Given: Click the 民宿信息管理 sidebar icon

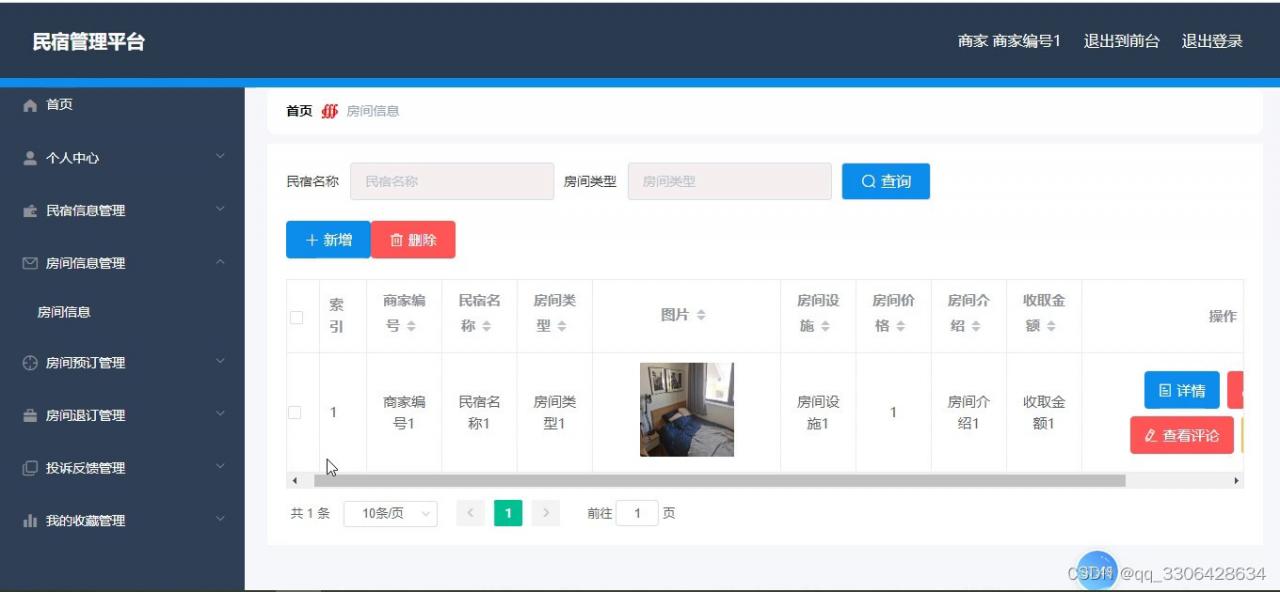Looking at the screenshot, I should point(29,210).
